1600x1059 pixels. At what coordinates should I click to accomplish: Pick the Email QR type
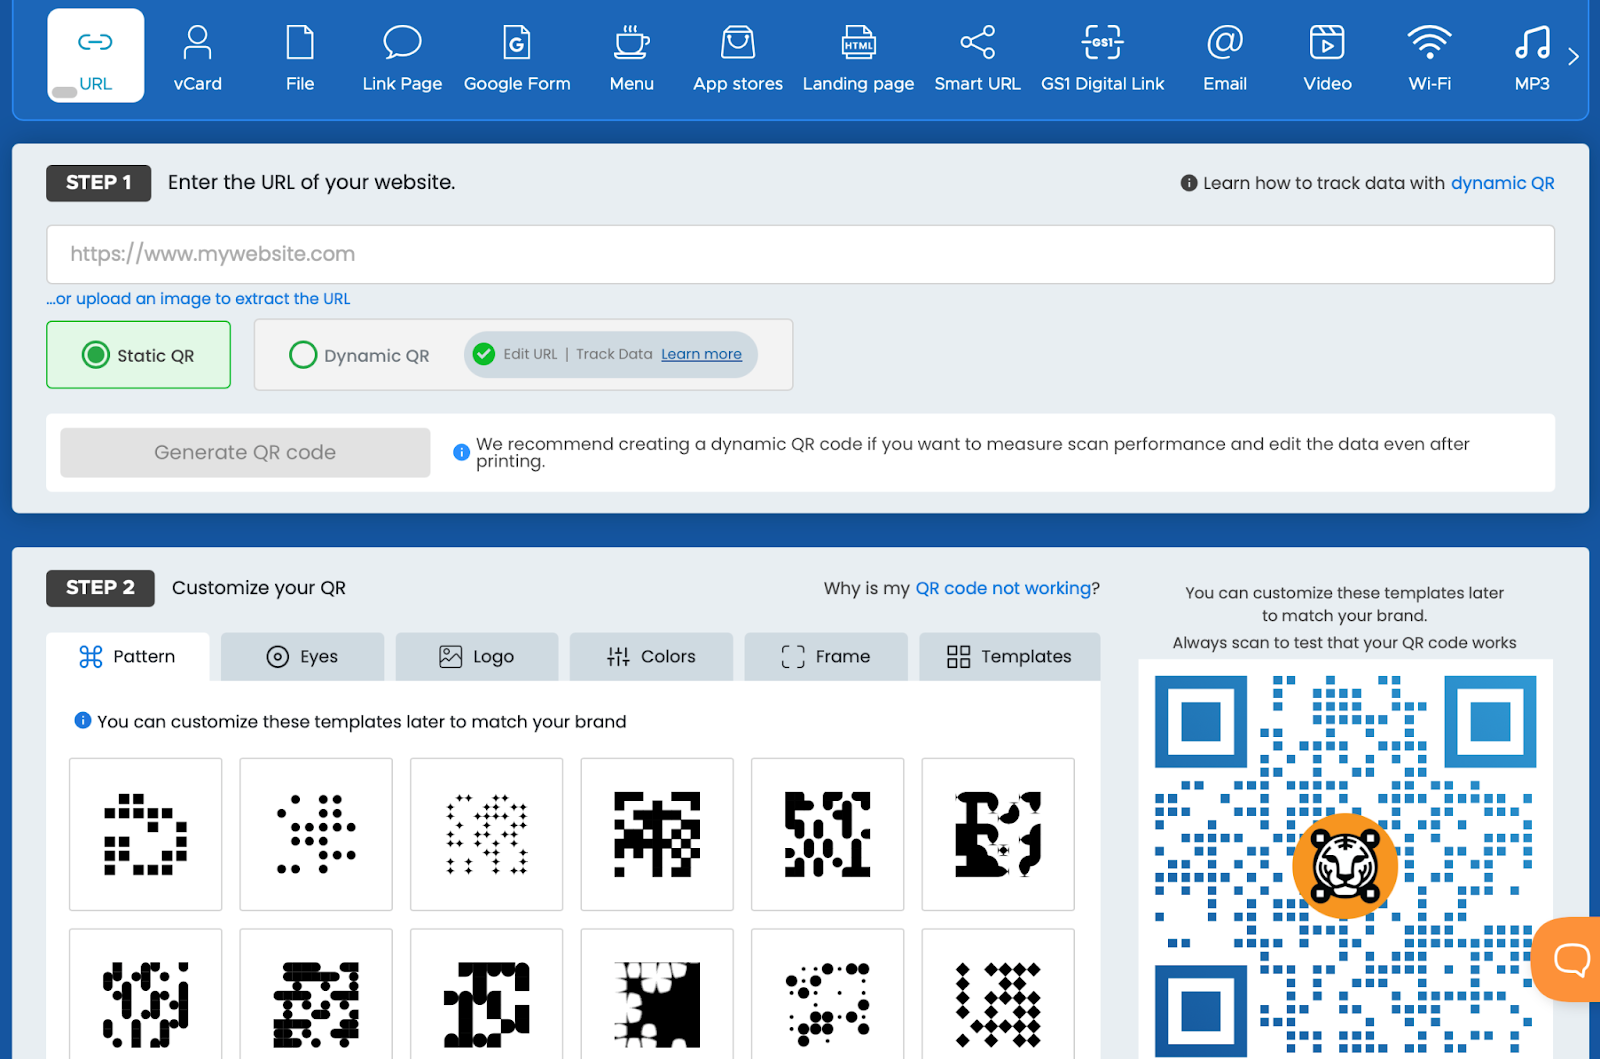1225,58
